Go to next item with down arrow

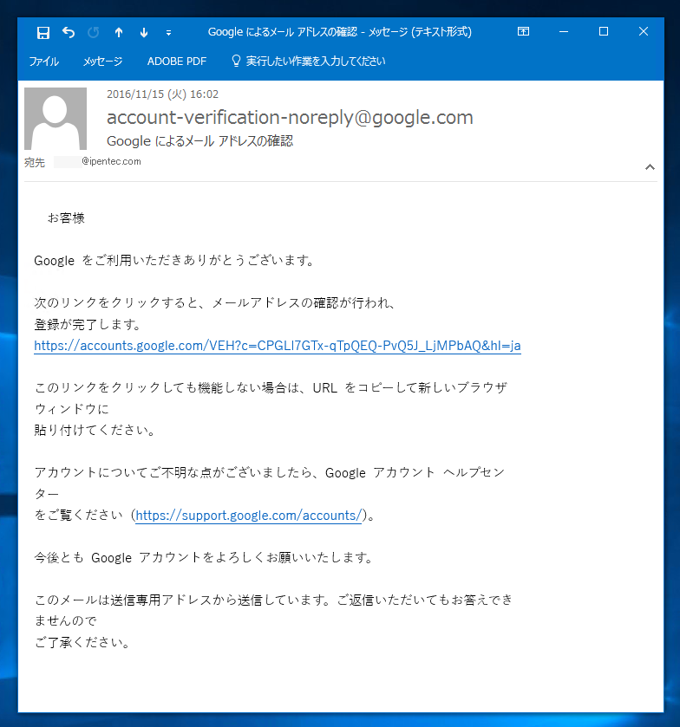144,32
